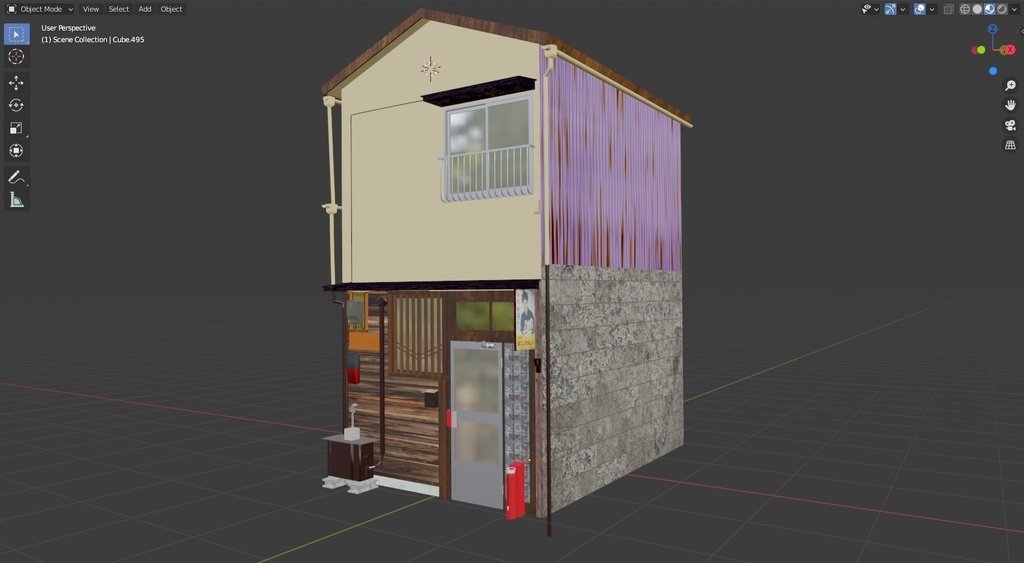Toggle the Show Overlays button
The image size is (1024, 563).
pos(920,9)
